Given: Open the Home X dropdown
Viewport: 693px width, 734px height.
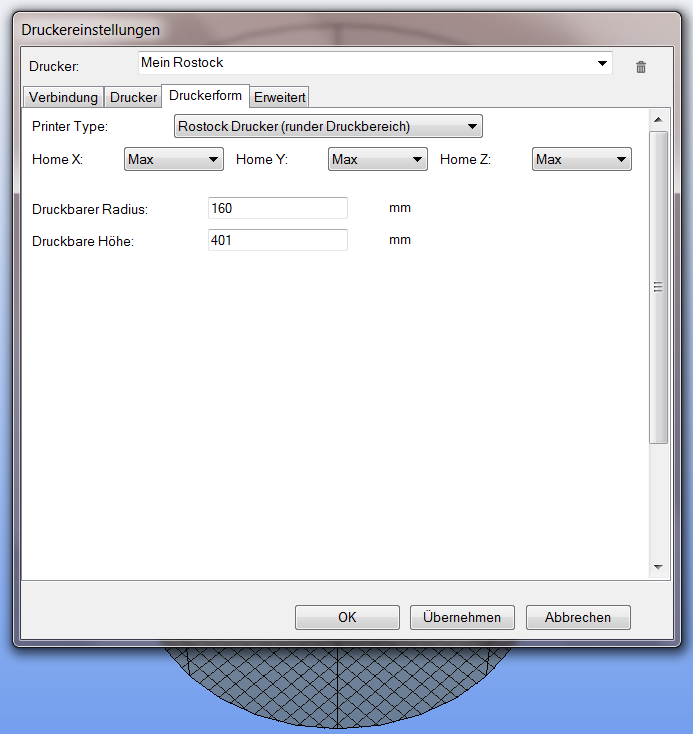Looking at the screenshot, I should click(x=174, y=159).
